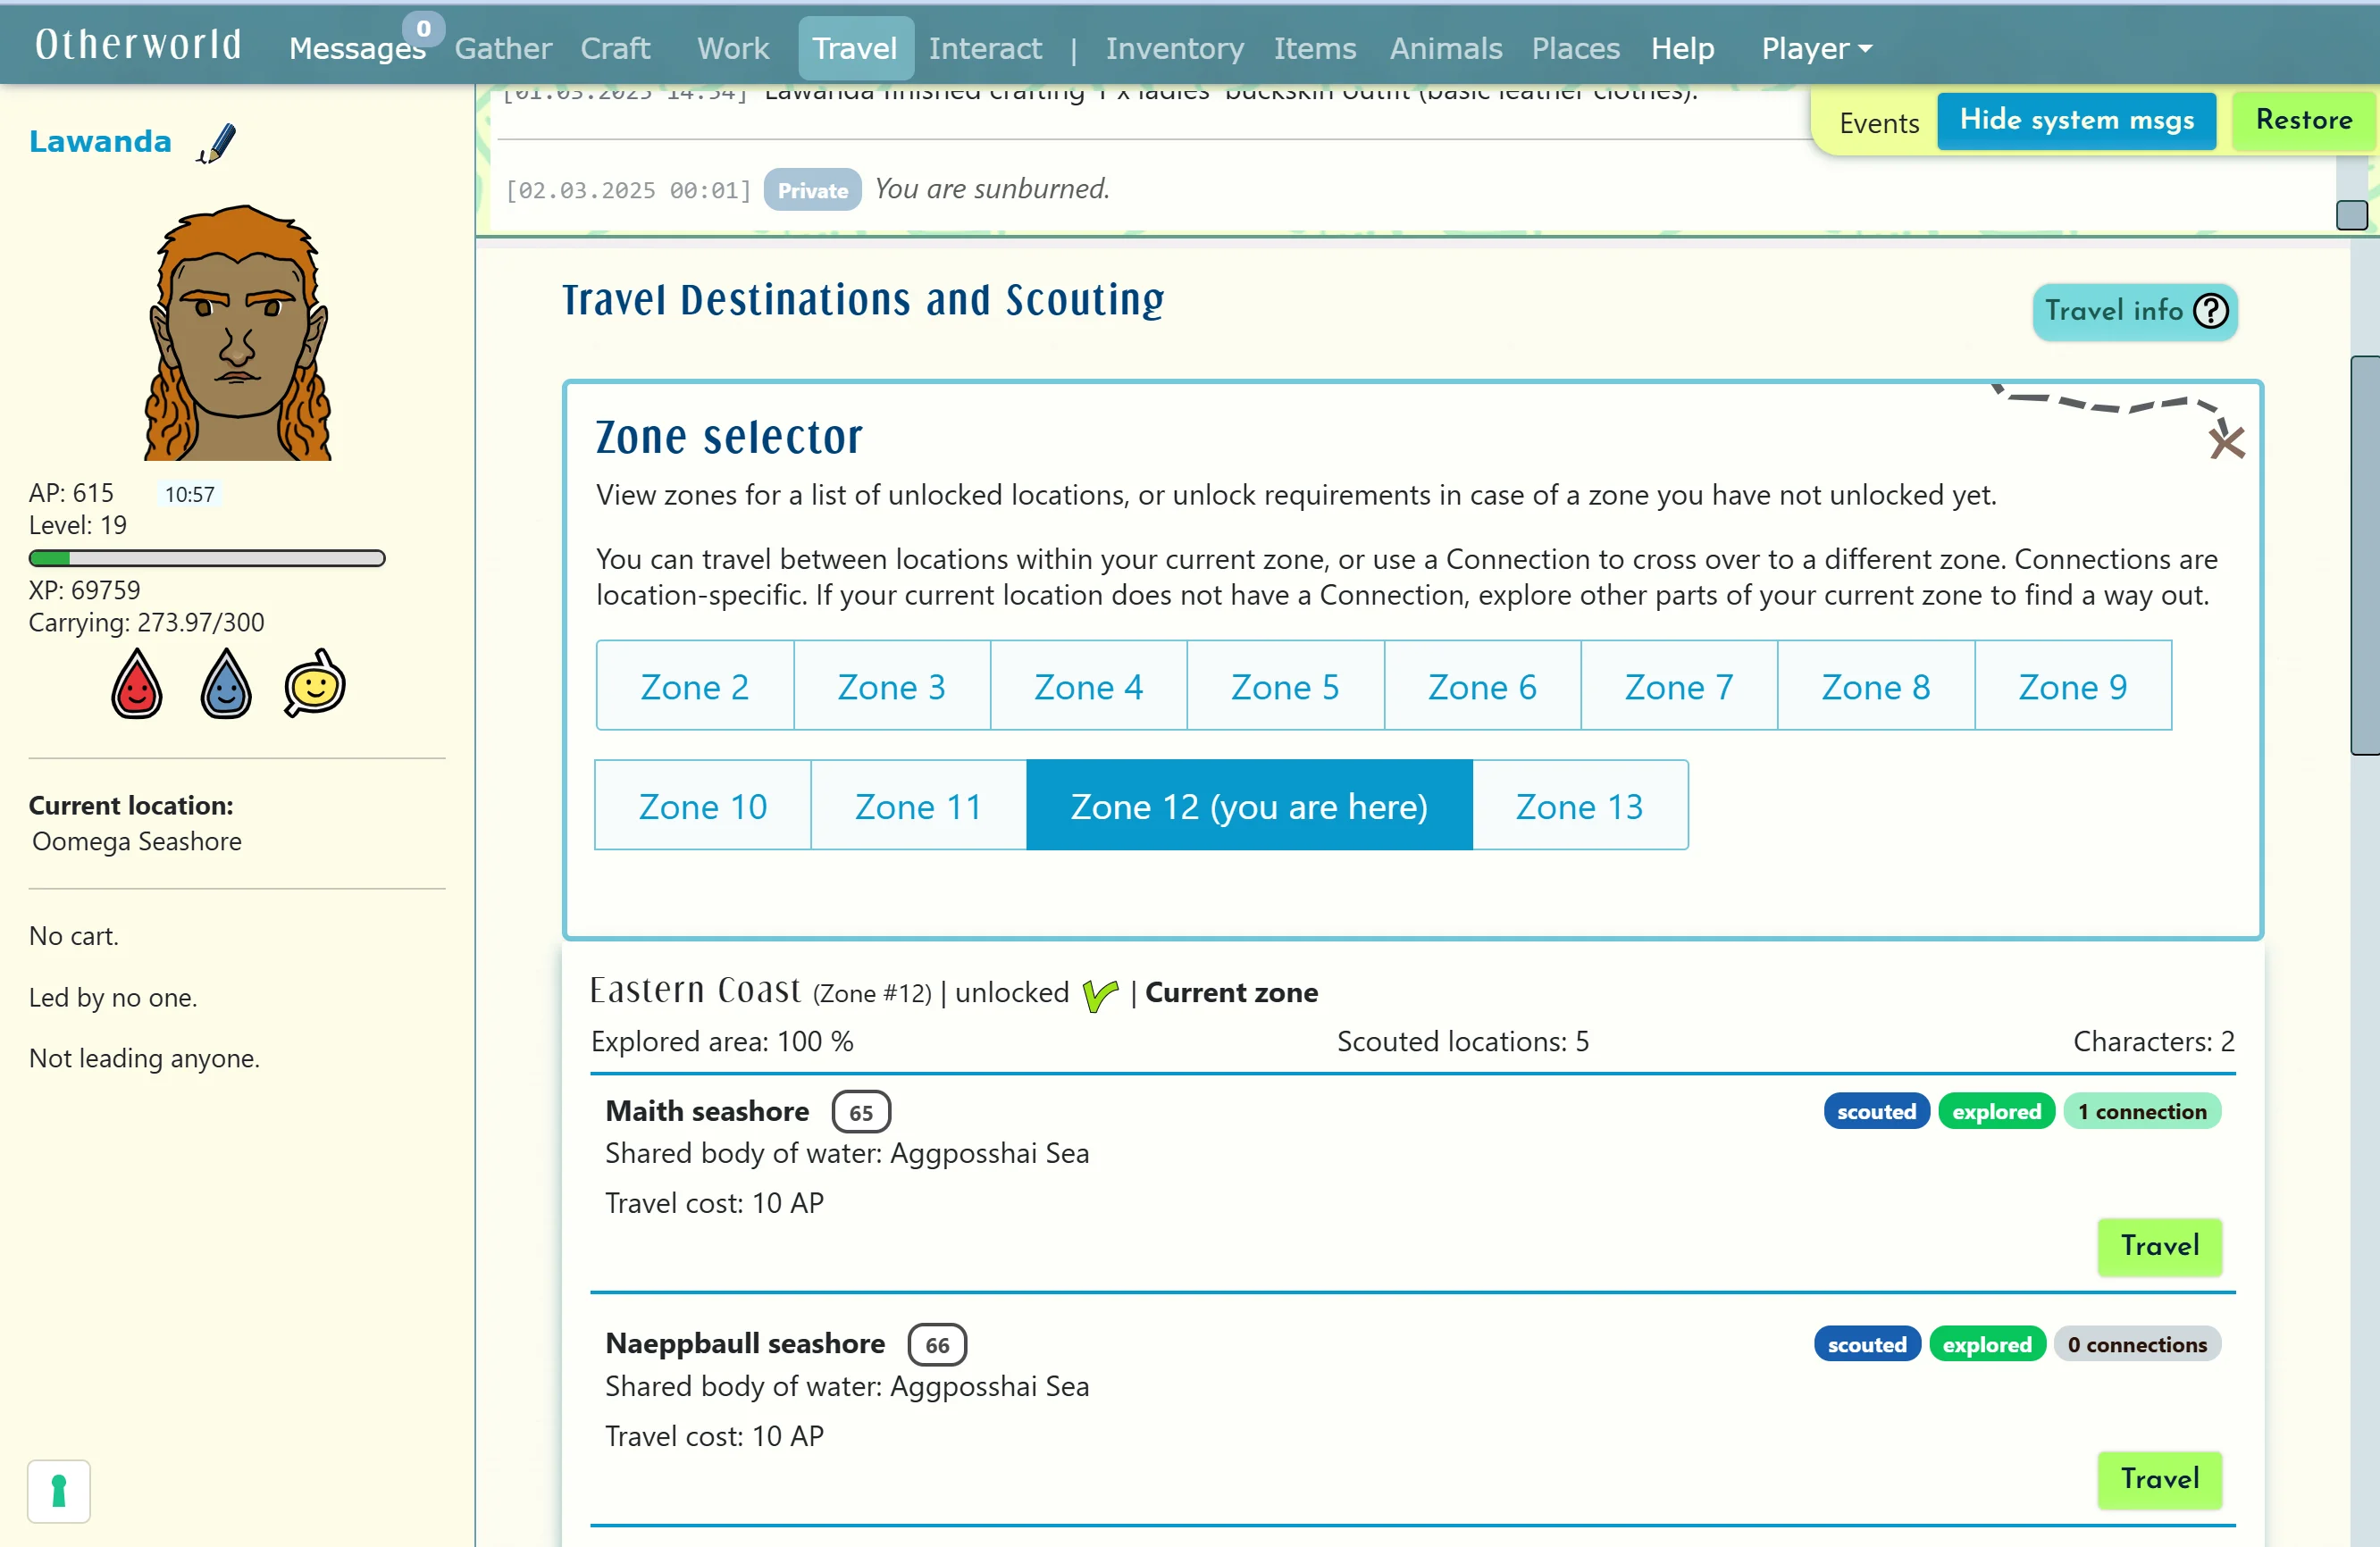
Task: Click the Private message toggle label
Action: pyautogui.click(x=812, y=189)
